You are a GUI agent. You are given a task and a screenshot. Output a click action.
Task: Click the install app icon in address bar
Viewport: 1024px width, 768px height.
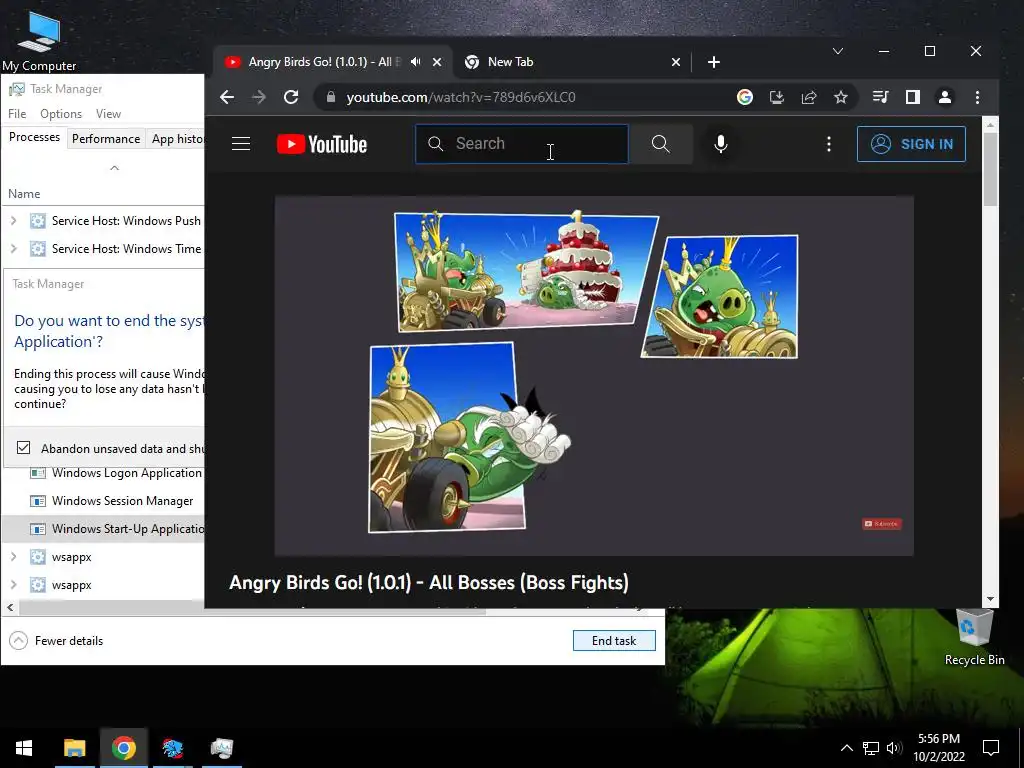[776, 97]
